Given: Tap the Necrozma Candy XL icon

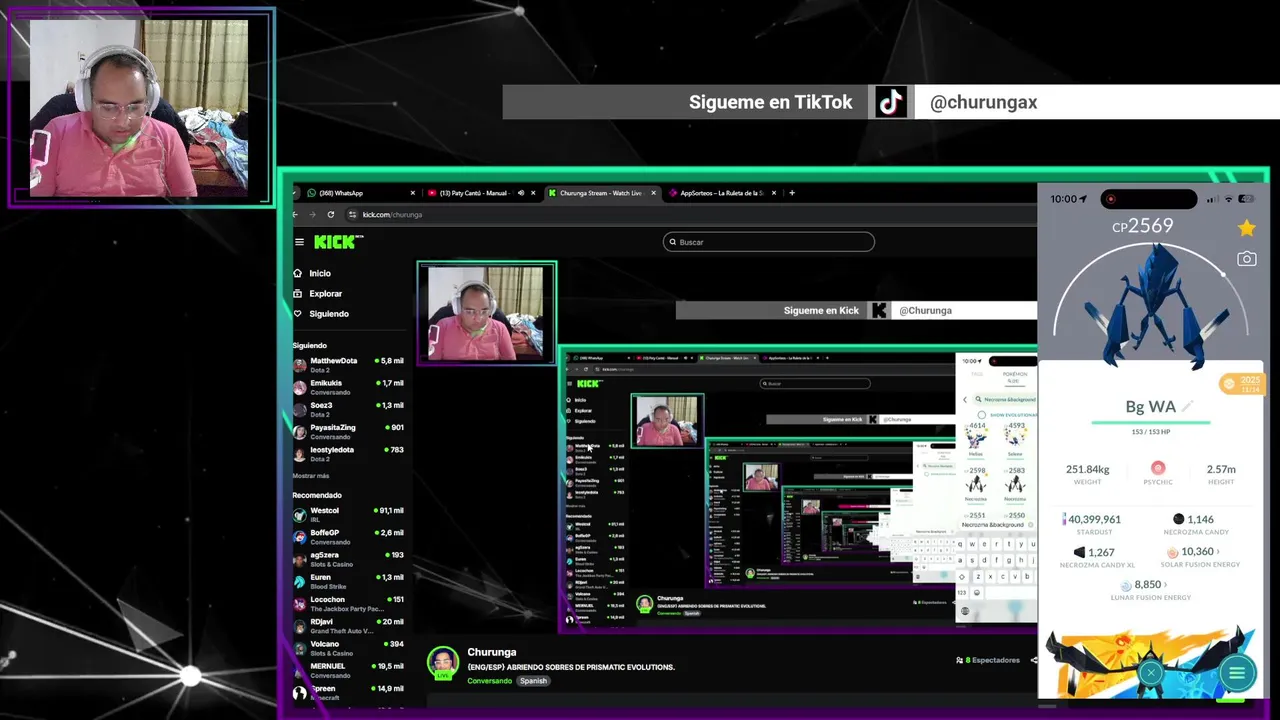Looking at the screenshot, I should click(1079, 552).
